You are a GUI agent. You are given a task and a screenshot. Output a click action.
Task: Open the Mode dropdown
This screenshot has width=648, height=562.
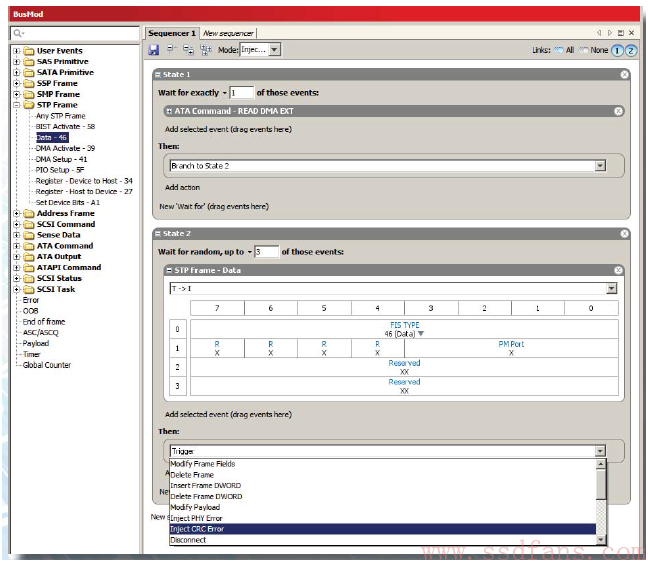tap(275, 50)
